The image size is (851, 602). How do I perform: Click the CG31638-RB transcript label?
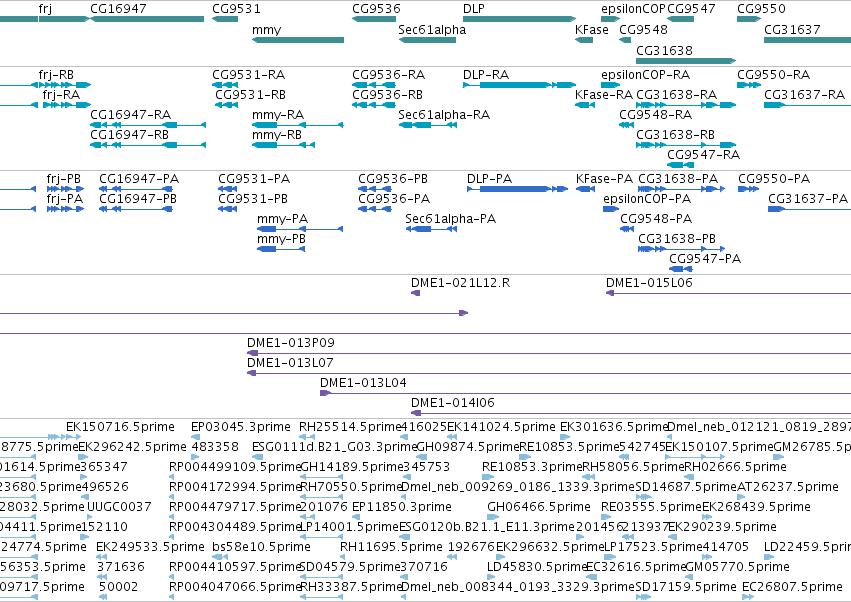coord(675,135)
